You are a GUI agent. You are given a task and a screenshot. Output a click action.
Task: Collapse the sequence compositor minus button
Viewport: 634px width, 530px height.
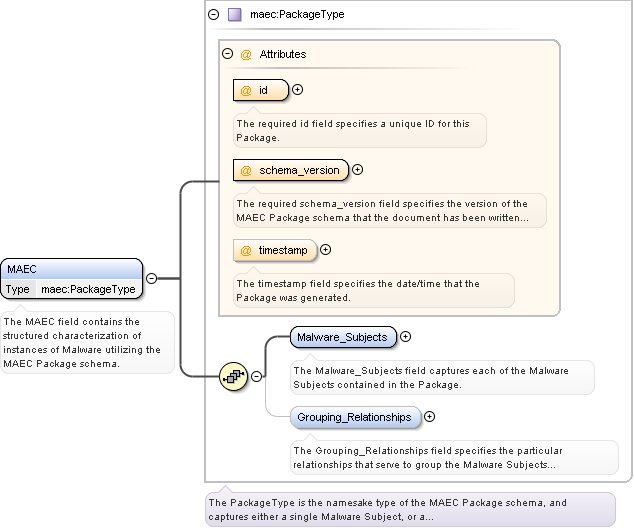tap(257, 376)
